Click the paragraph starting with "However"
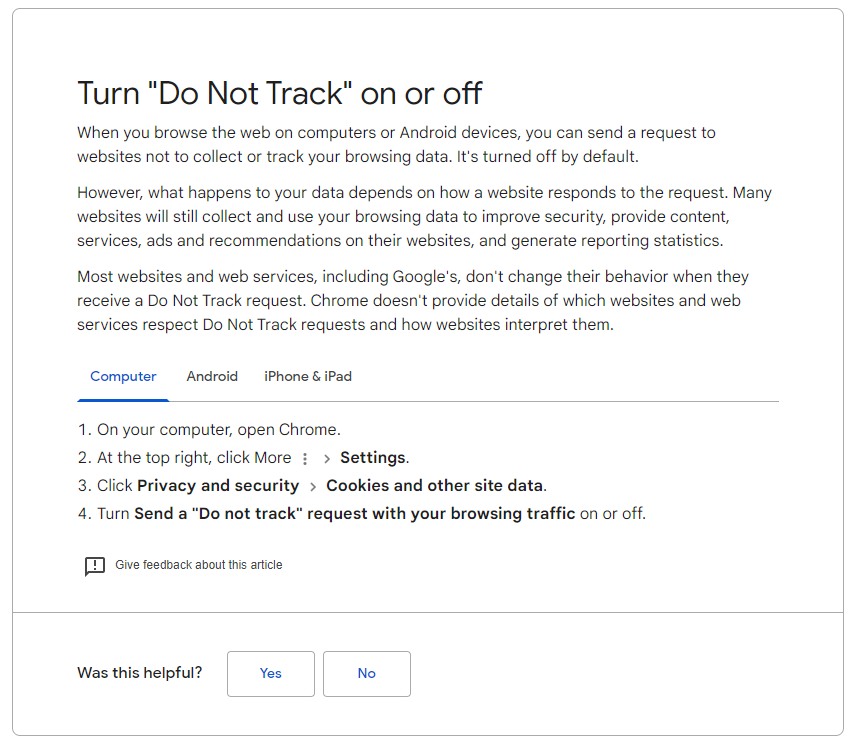The height and width of the screenshot is (744, 860). [424, 216]
